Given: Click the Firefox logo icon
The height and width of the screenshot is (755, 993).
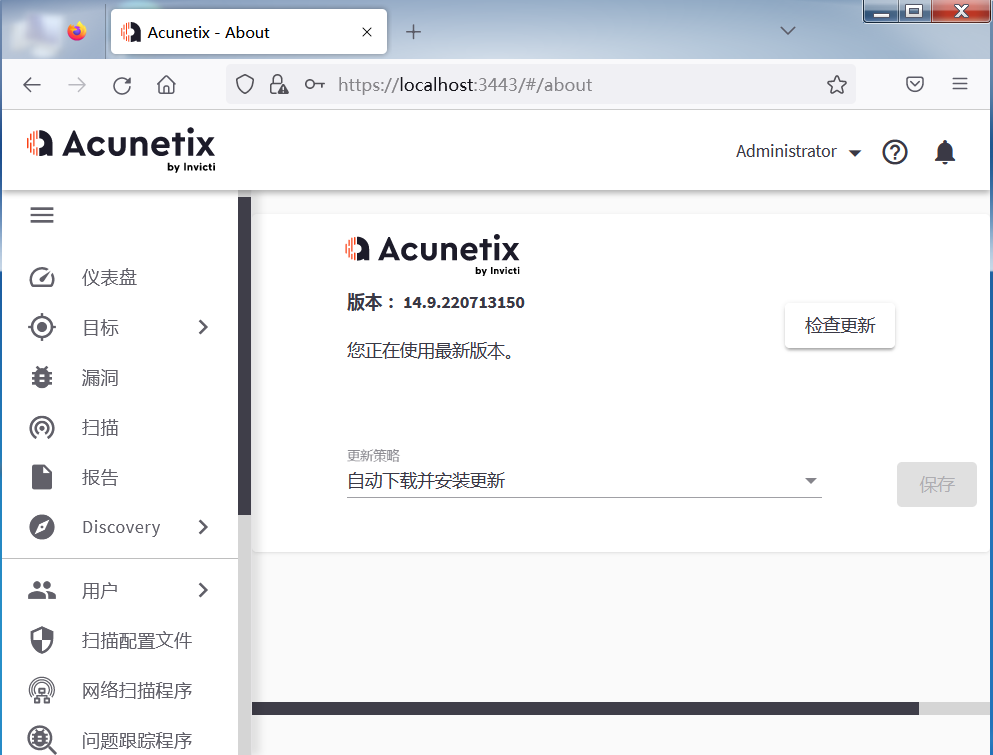Looking at the screenshot, I should [x=77, y=31].
